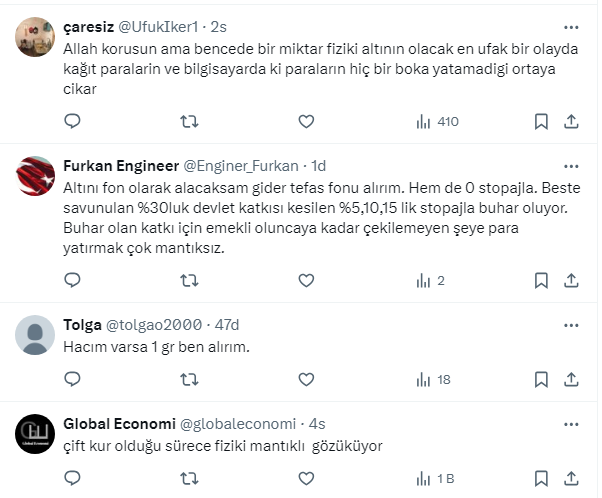This screenshot has width=602, height=498.
Task: Retweet Tolga's post
Action: 188,379
